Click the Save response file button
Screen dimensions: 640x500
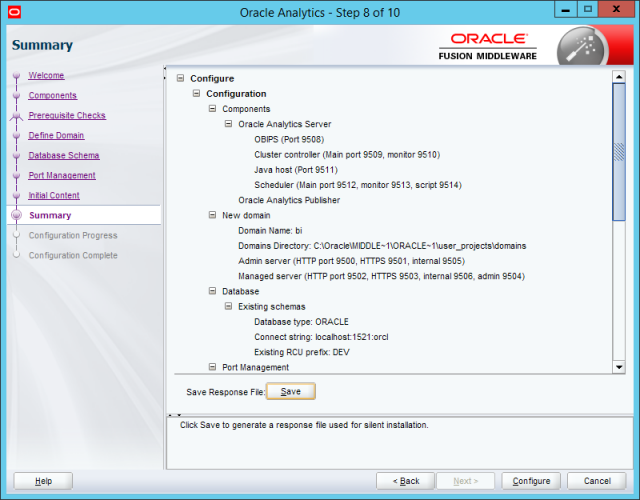(291, 391)
